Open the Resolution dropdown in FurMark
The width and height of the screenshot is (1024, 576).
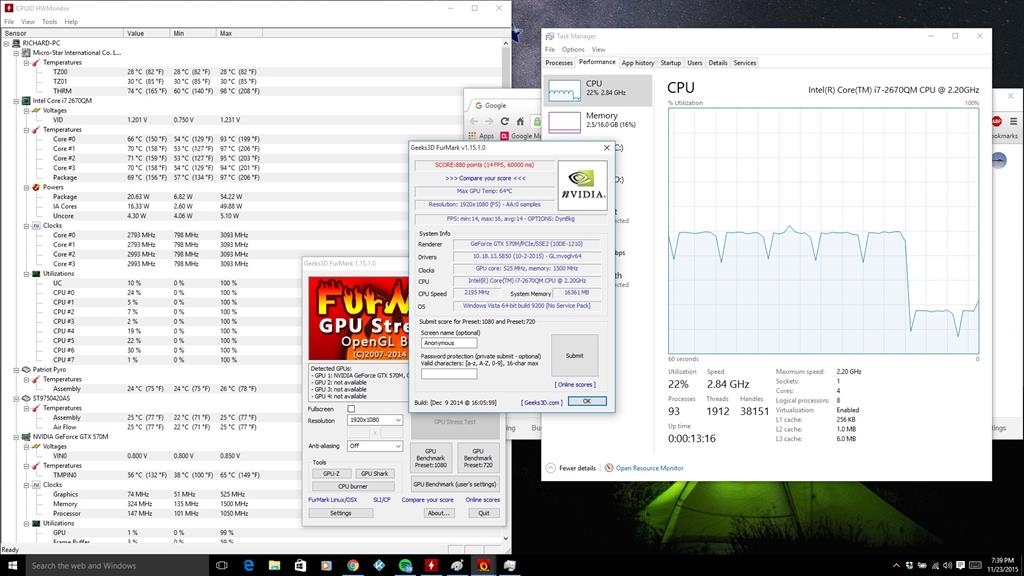(374, 420)
